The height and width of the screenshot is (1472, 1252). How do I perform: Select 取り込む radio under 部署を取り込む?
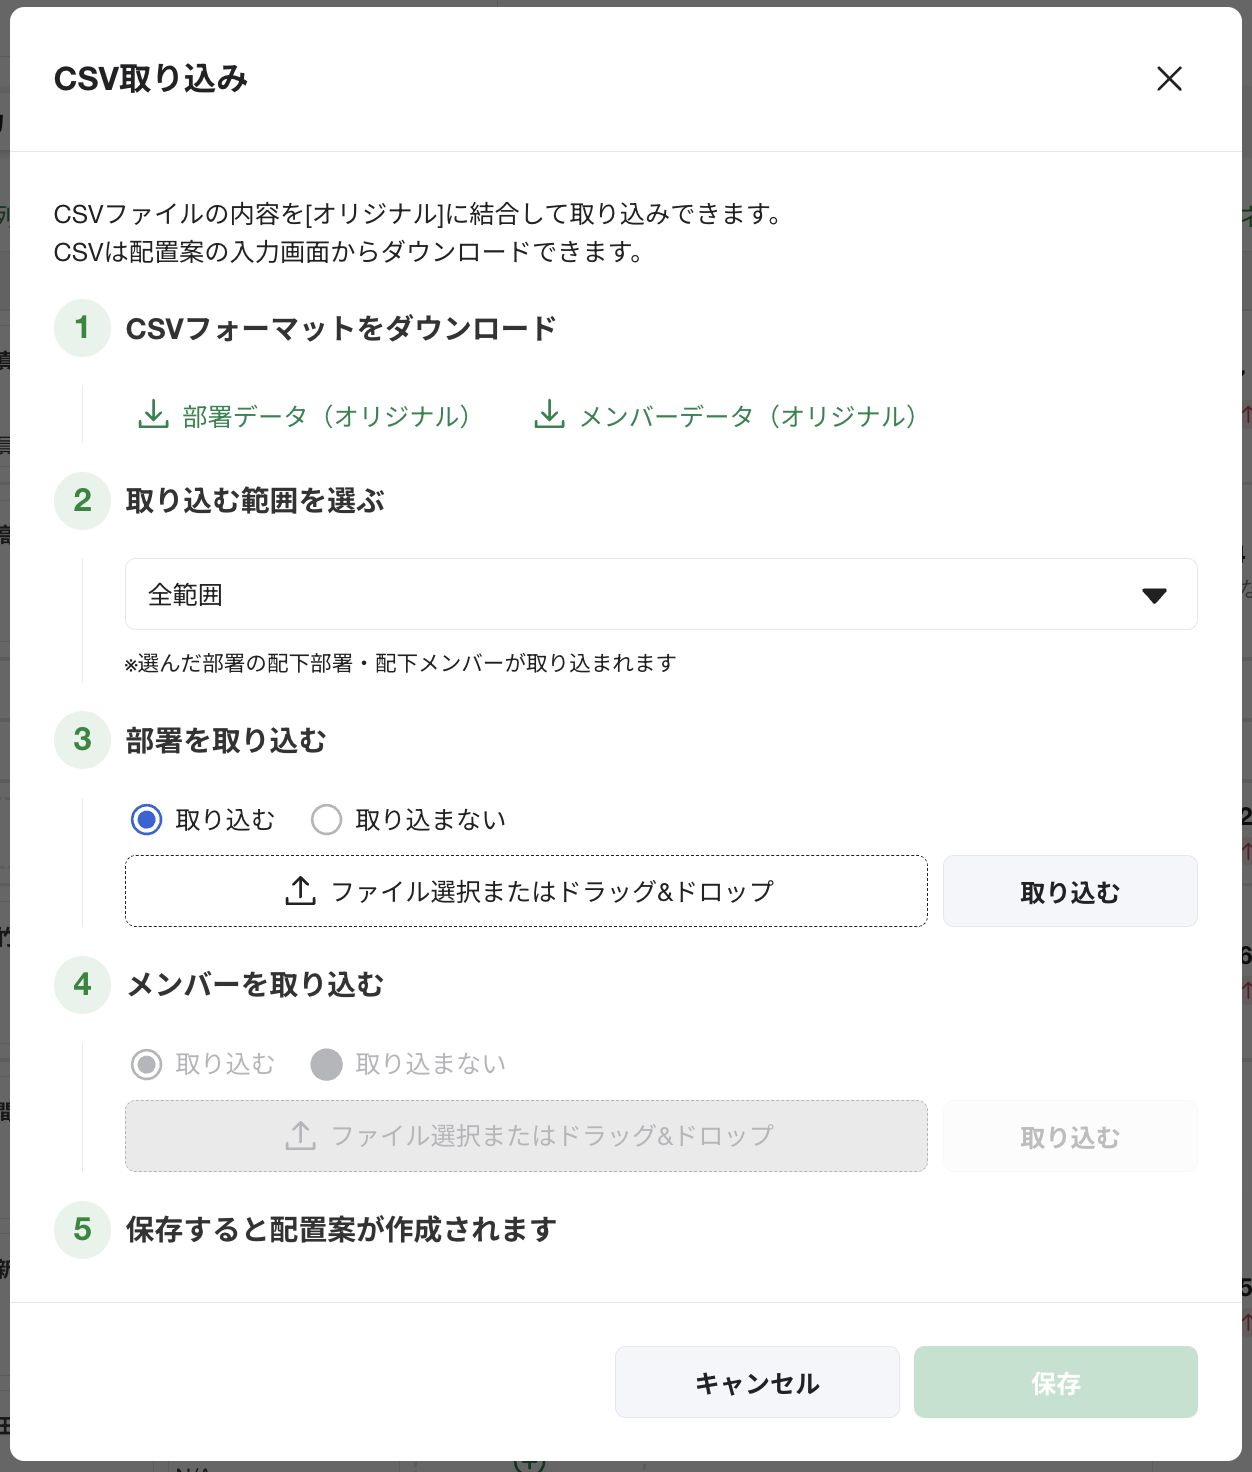pyautogui.click(x=147, y=820)
